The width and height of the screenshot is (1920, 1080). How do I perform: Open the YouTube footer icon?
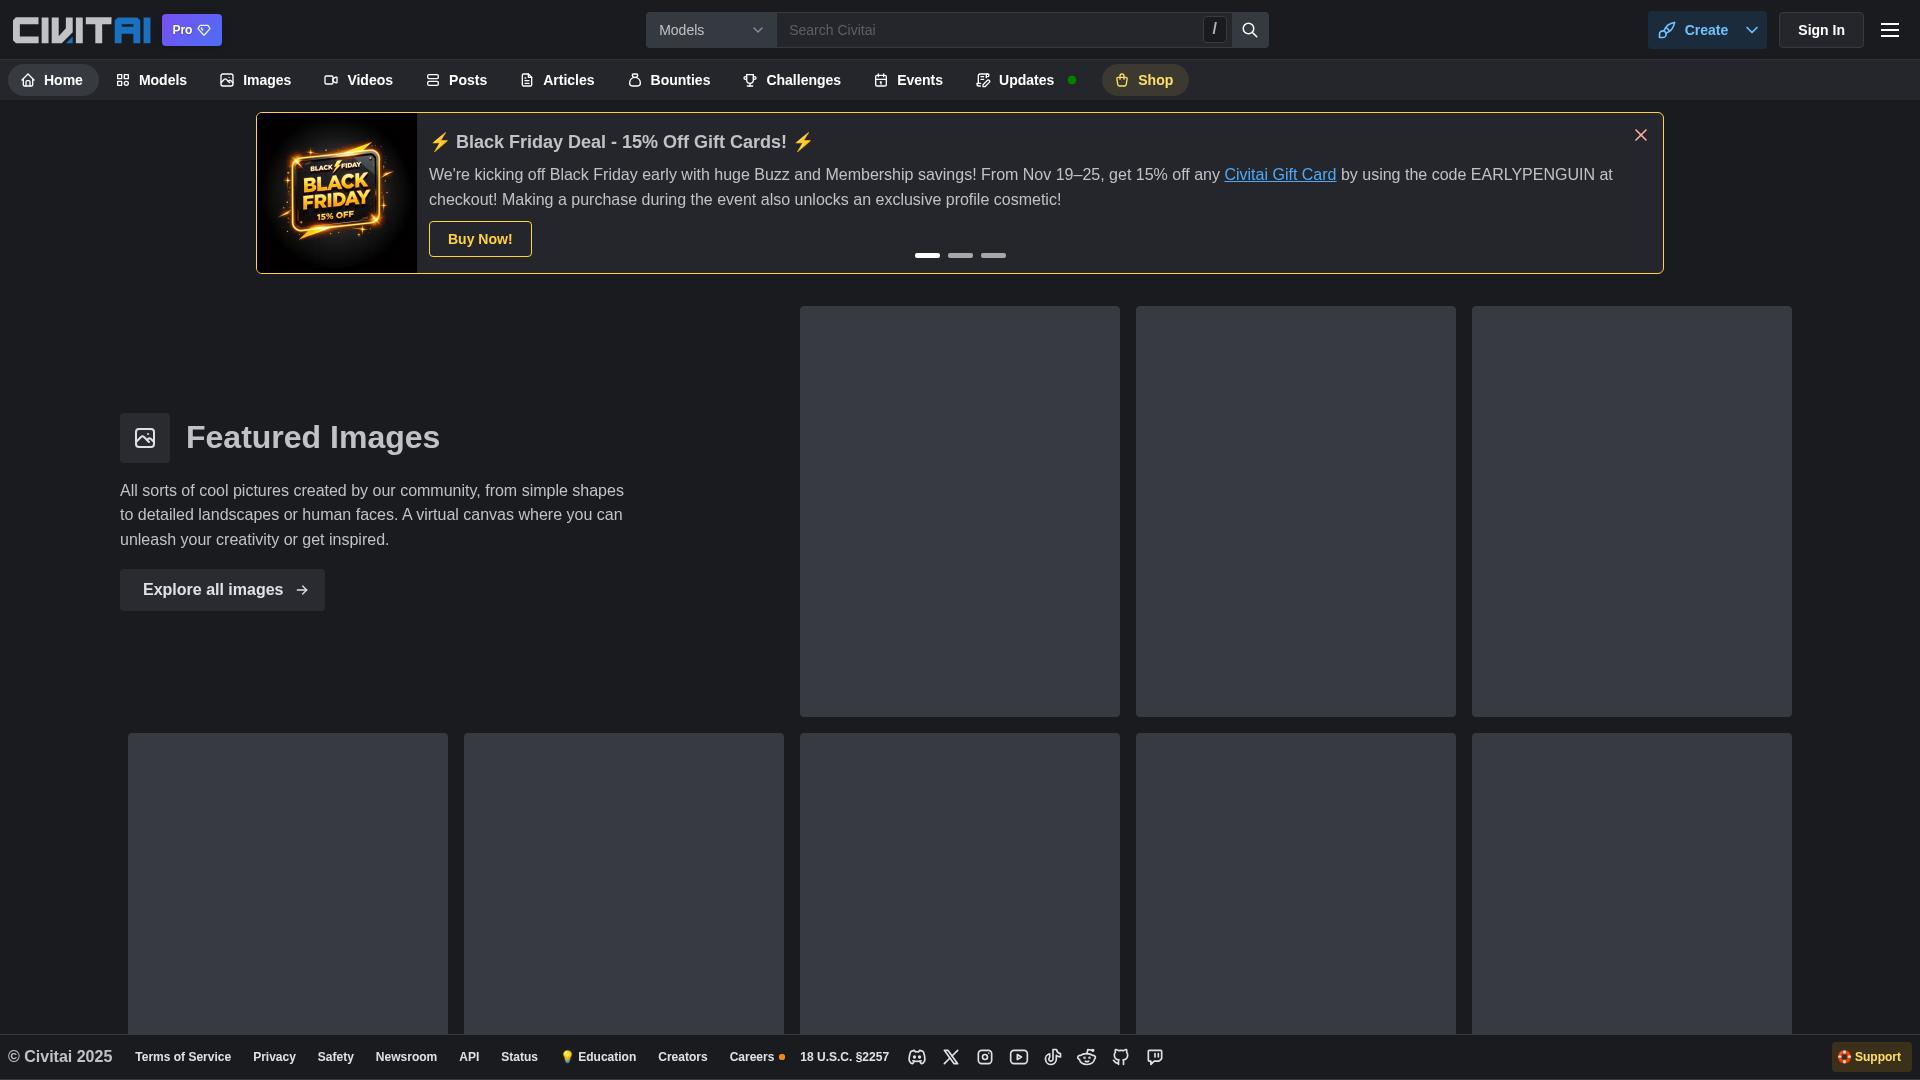[1019, 1057]
